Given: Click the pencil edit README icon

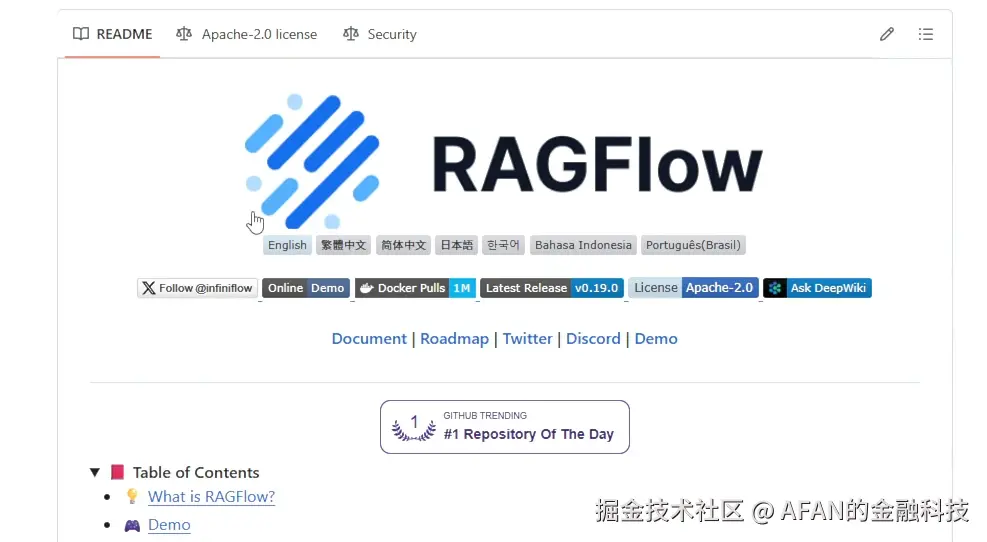Looking at the screenshot, I should [886, 34].
